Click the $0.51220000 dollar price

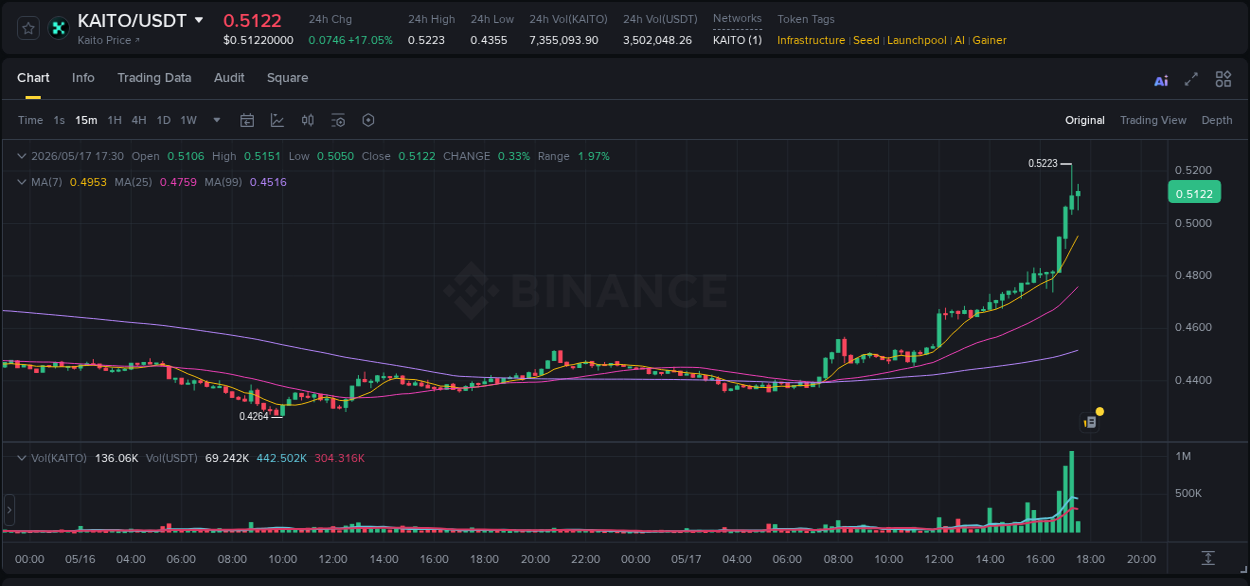tap(258, 40)
